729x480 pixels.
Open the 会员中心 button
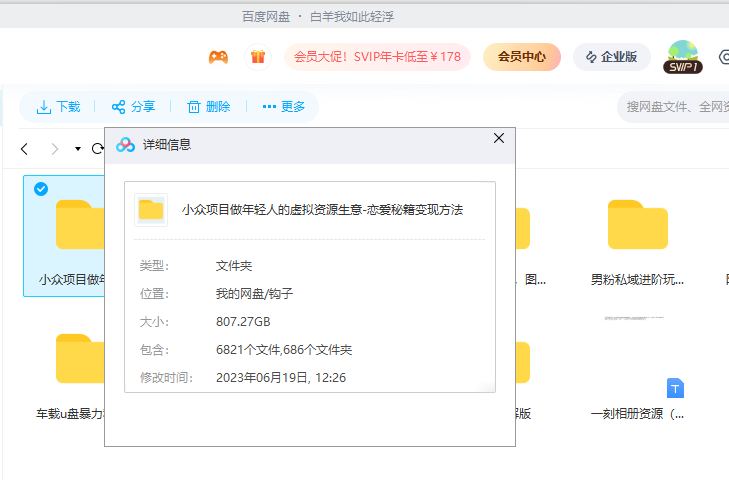pyautogui.click(x=521, y=57)
